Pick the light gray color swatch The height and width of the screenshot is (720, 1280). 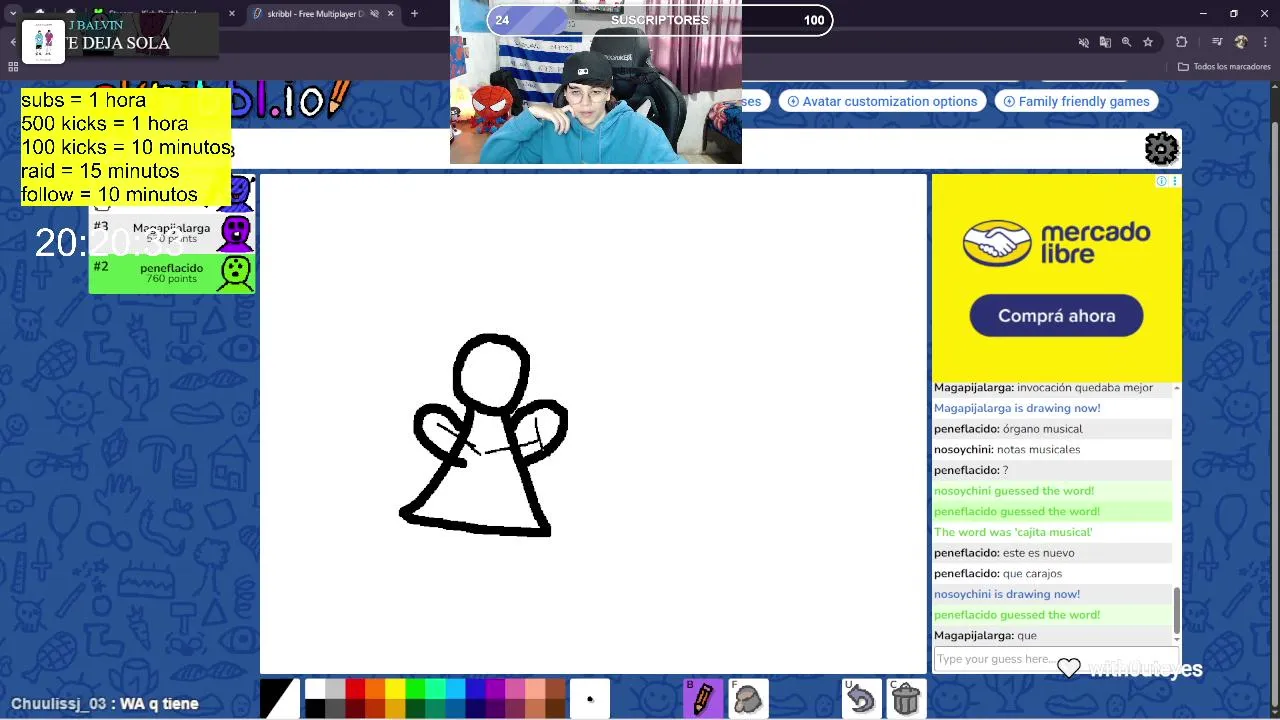pos(335,689)
